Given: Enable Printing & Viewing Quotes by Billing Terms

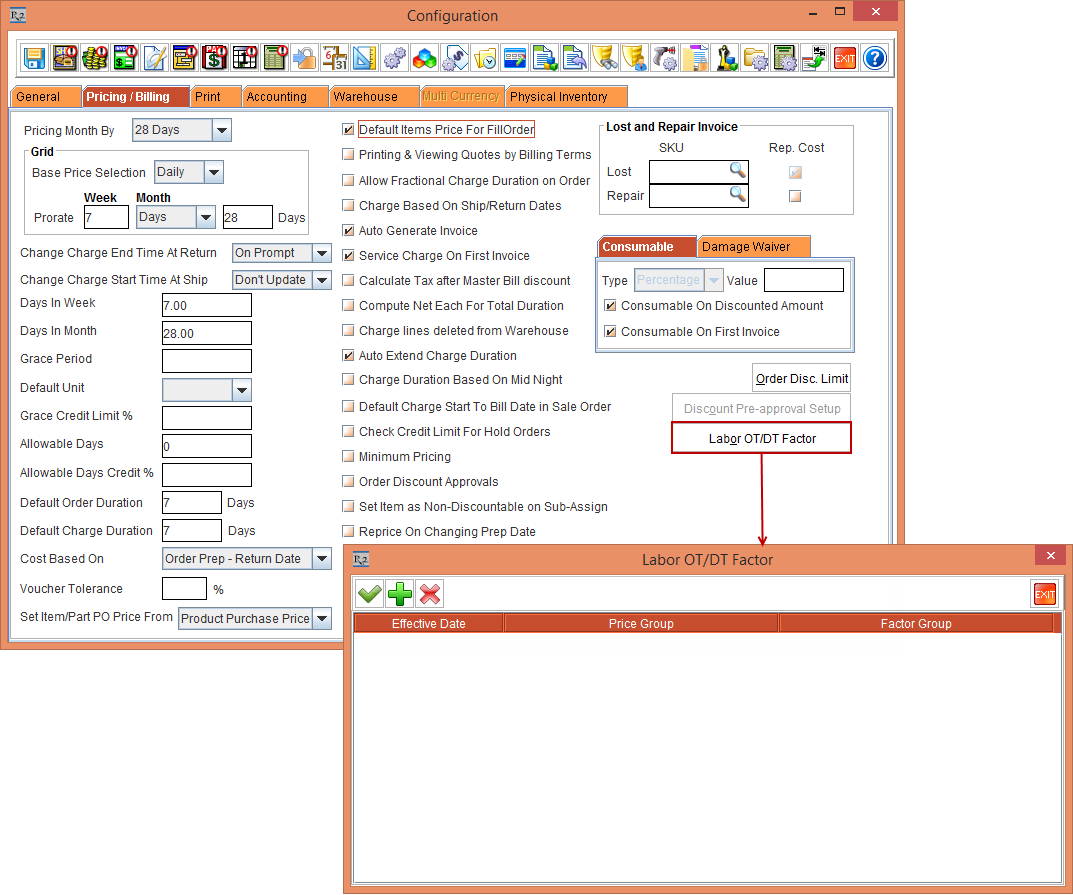Looking at the screenshot, I should [348, 155].
